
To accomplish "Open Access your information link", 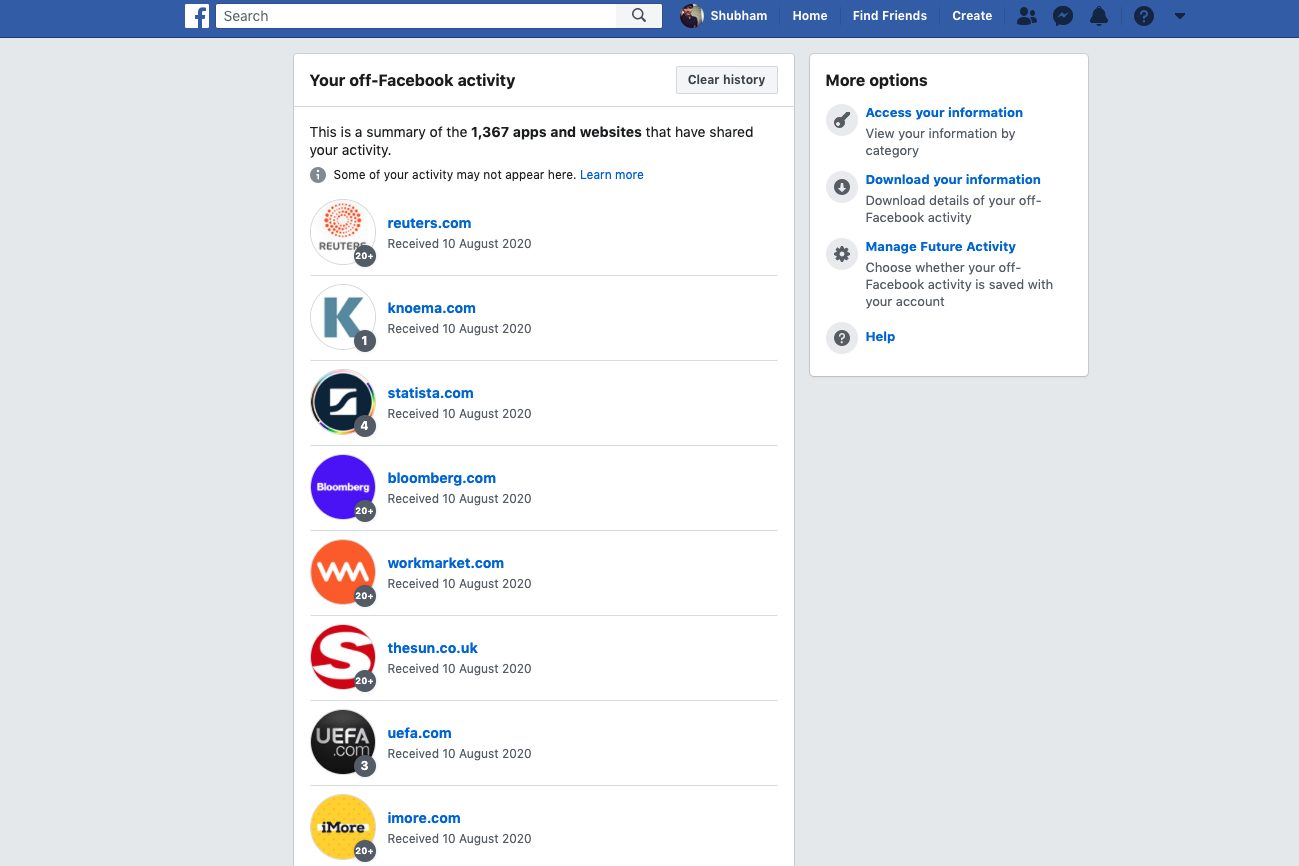I will point(944,113).
